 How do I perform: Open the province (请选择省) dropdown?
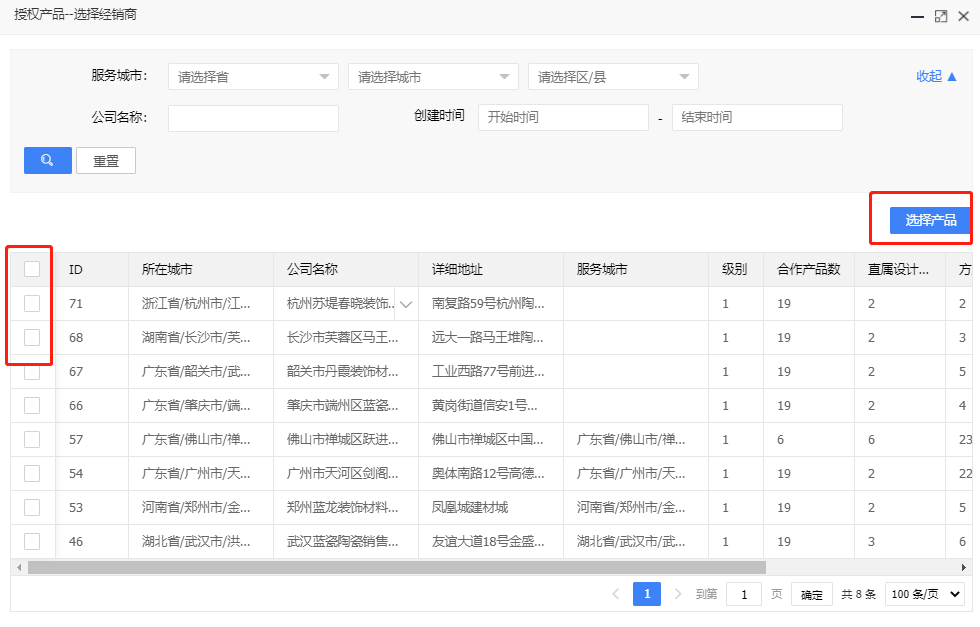coord(253,77)
